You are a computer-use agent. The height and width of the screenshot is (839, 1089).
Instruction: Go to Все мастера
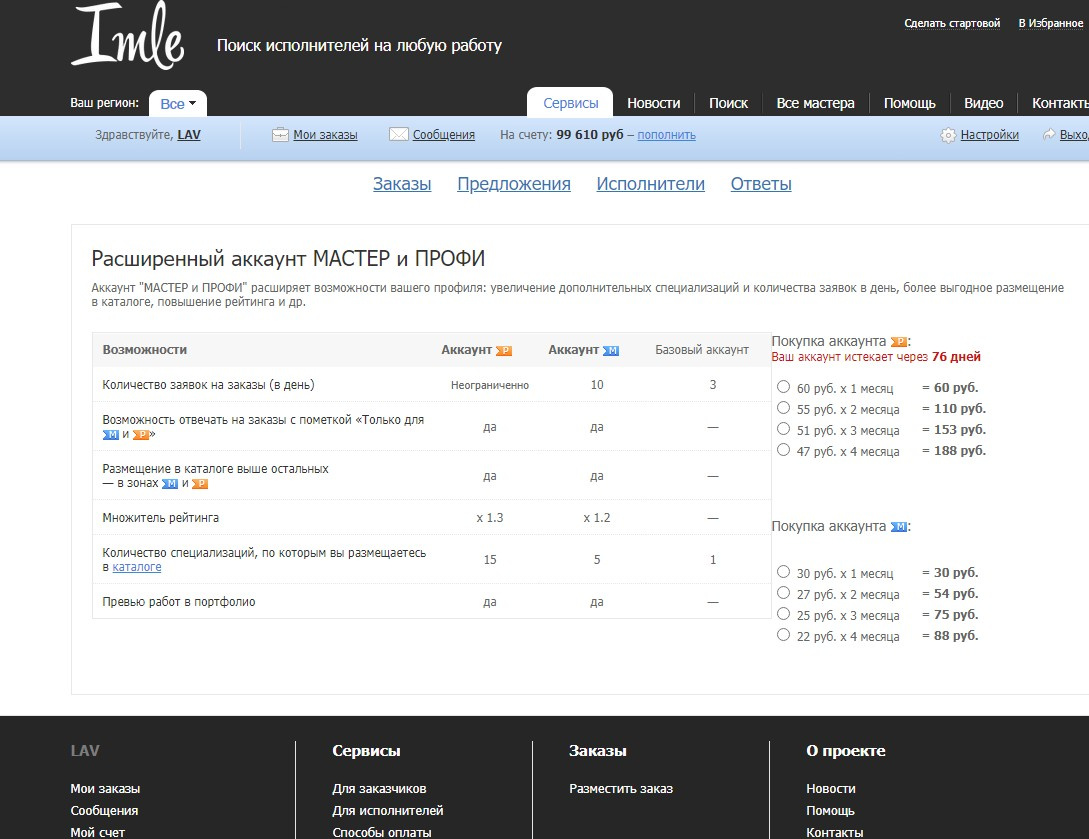pyautogui.click(x=815, y=103)
